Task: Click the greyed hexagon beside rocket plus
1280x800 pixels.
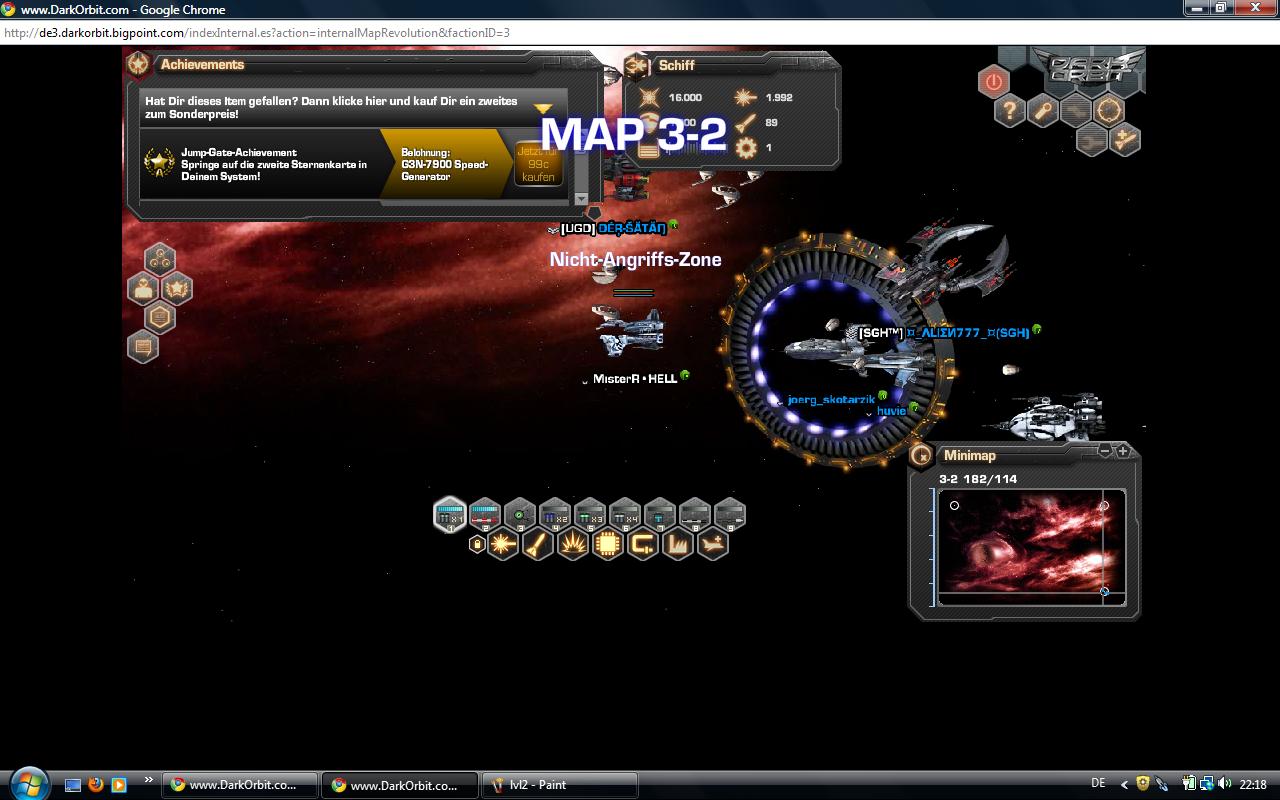Action: pyautogui.click(x=1092, y=140)
